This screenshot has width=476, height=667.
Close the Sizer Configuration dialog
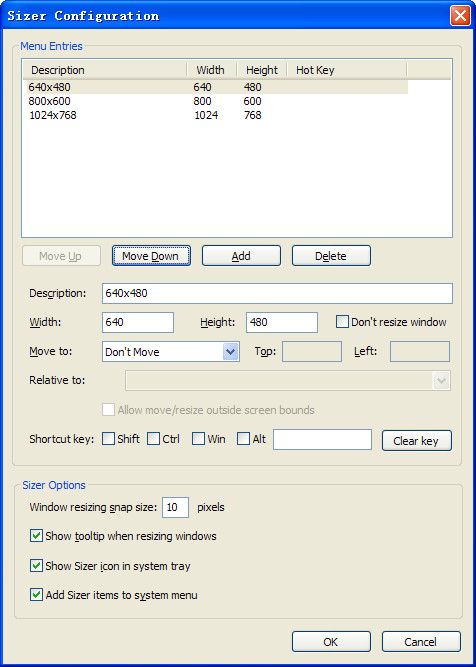(460, 16)
